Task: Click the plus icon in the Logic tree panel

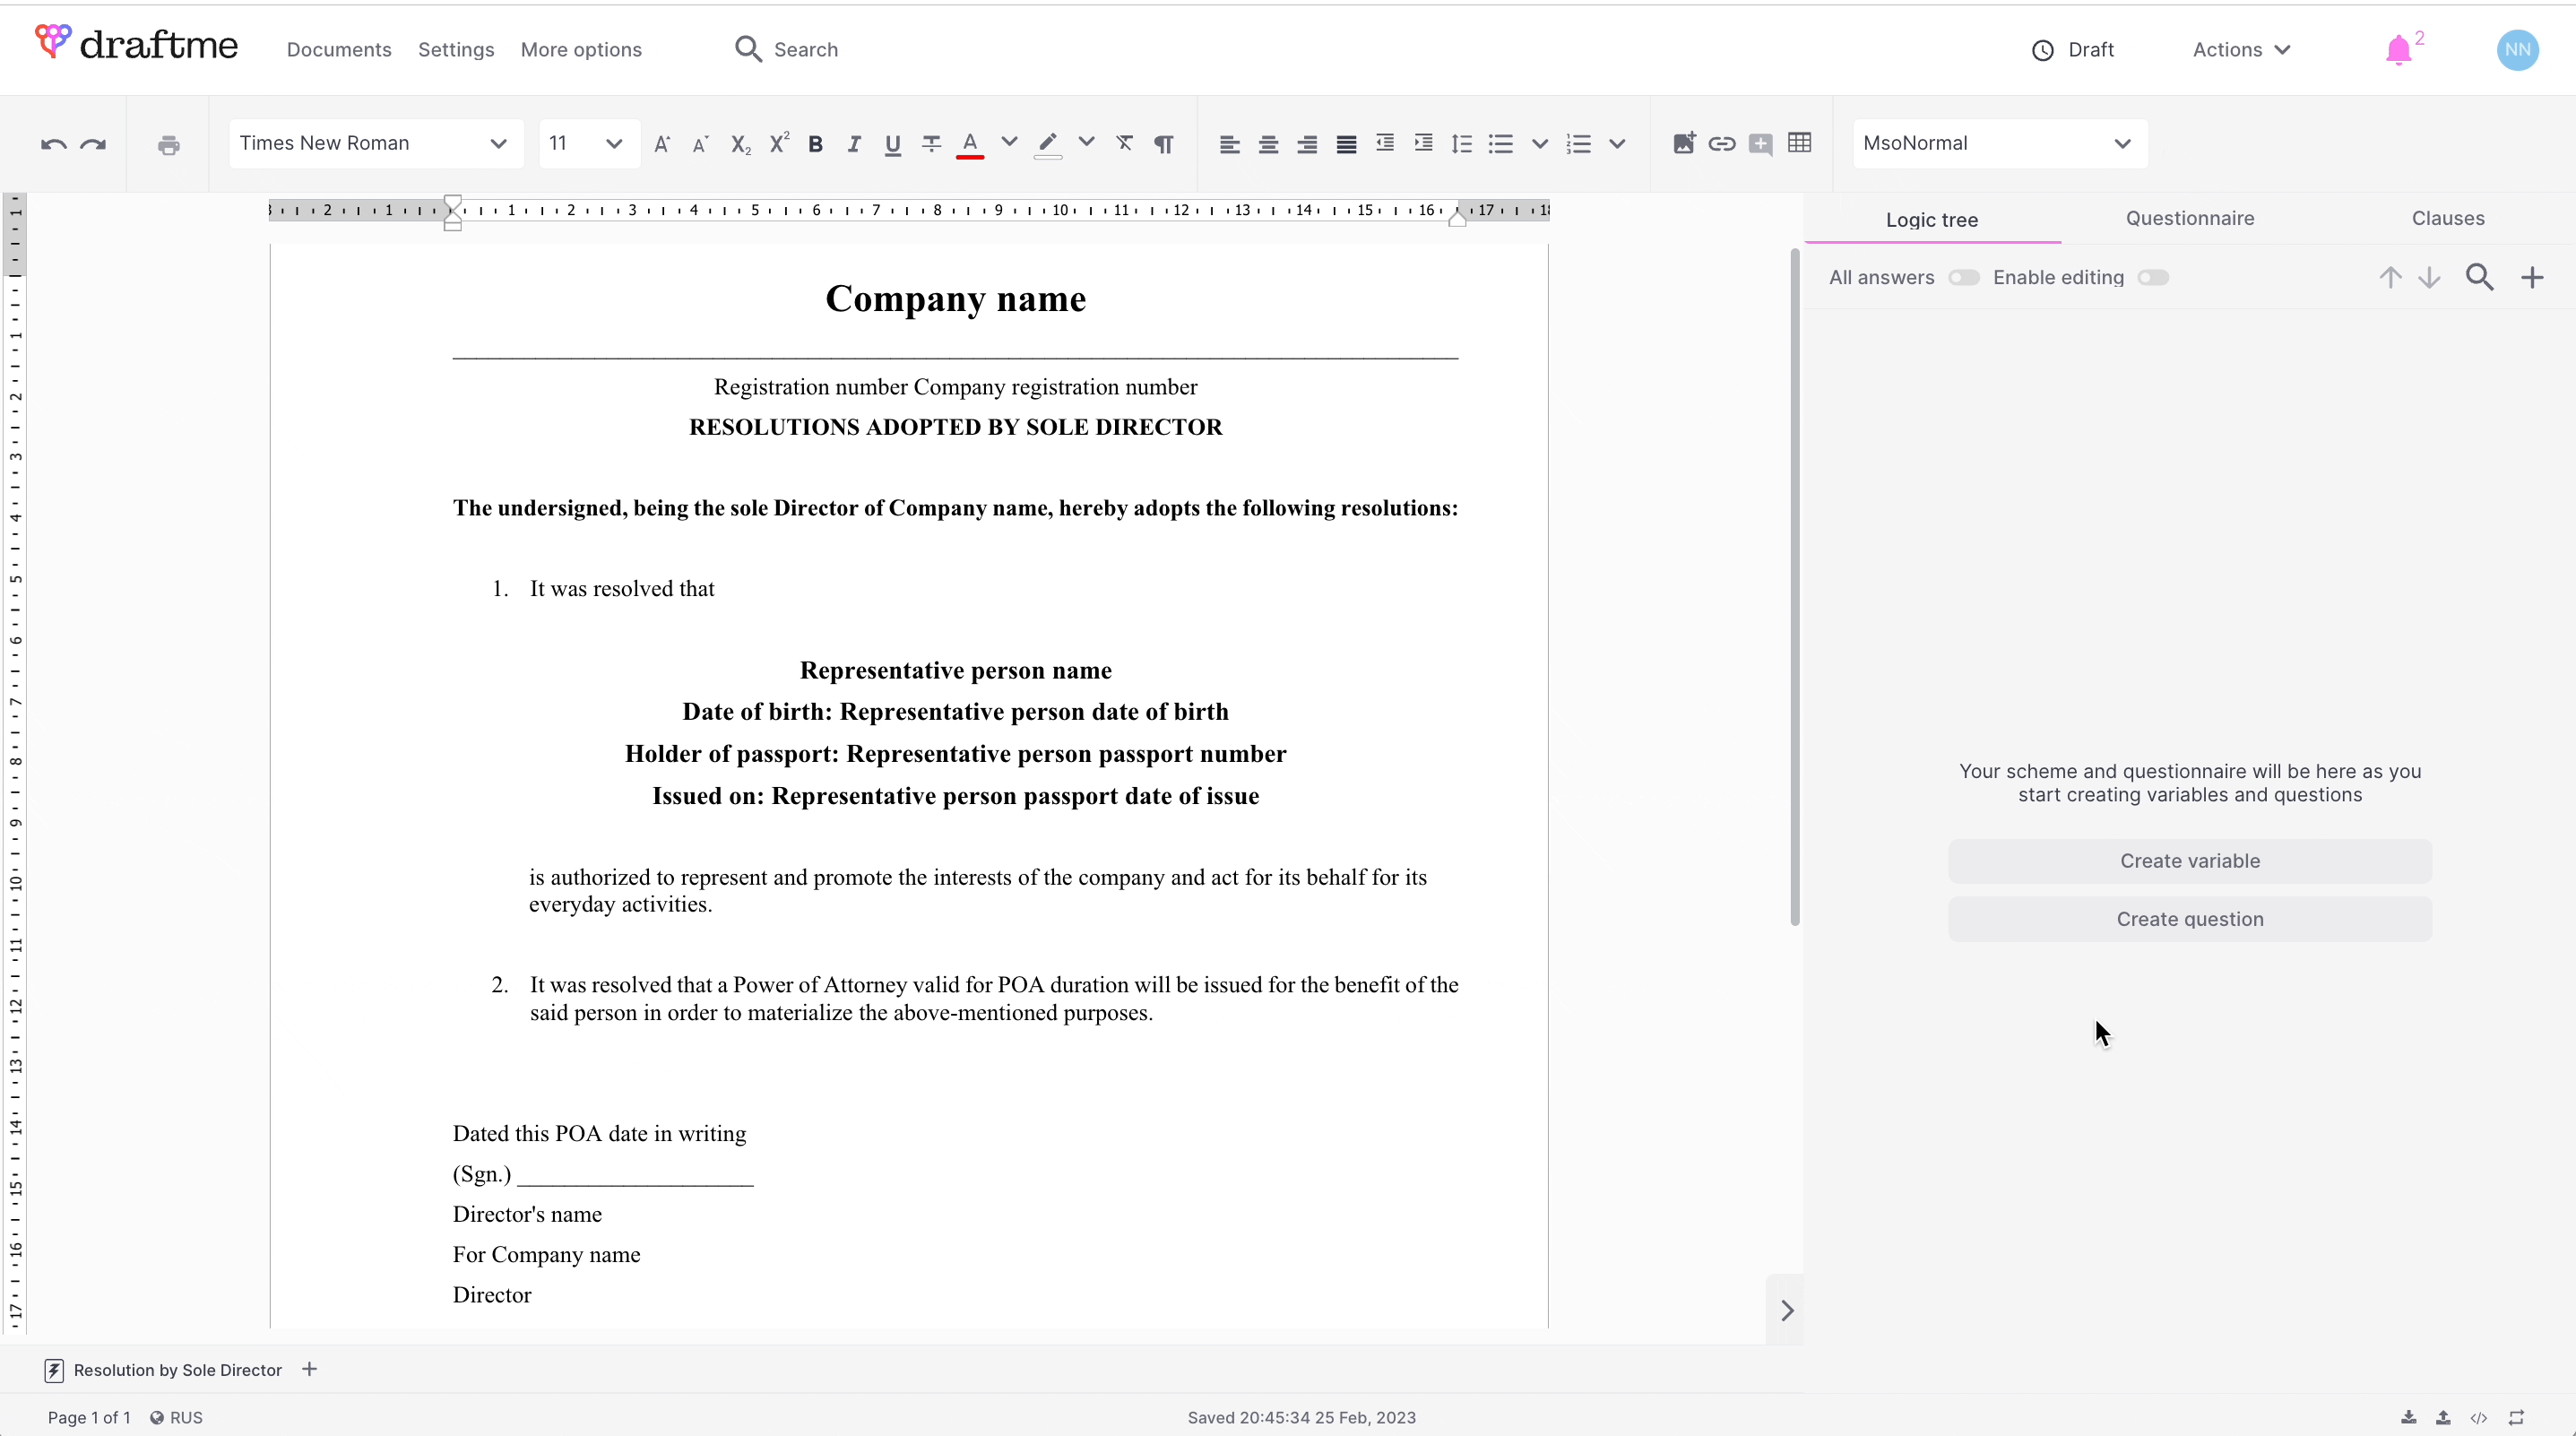Action: pyautogui.click(x=2532, y=278)
